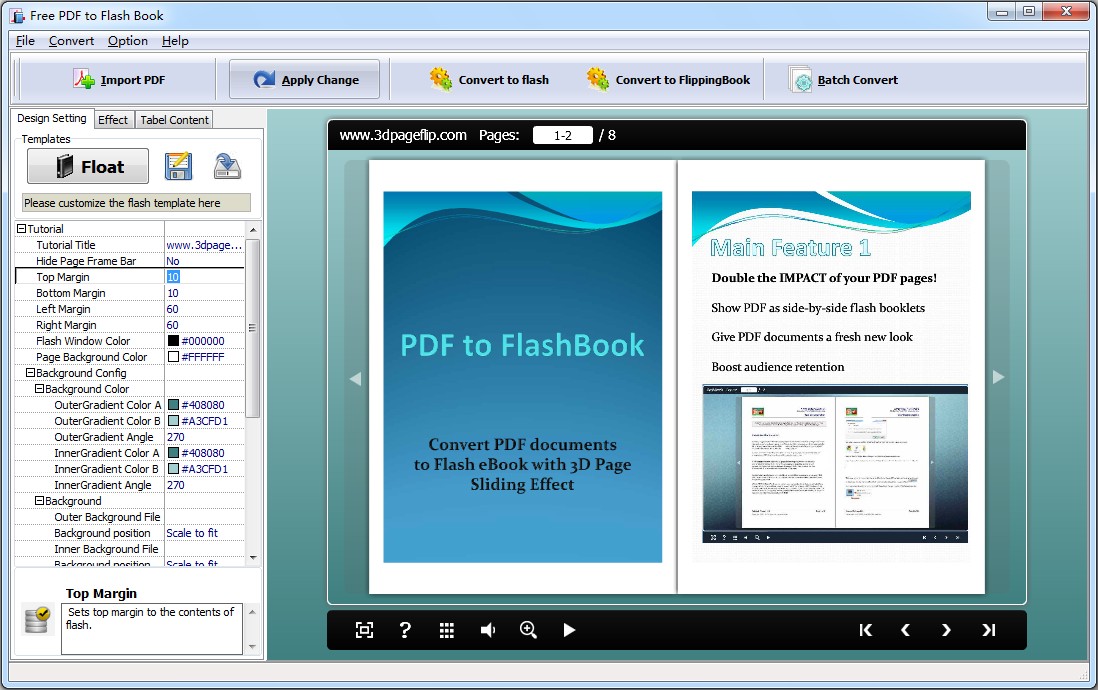The image size is (1098, 690).
Task: Select the Outer Background File row
Action: tap(130, 517)
